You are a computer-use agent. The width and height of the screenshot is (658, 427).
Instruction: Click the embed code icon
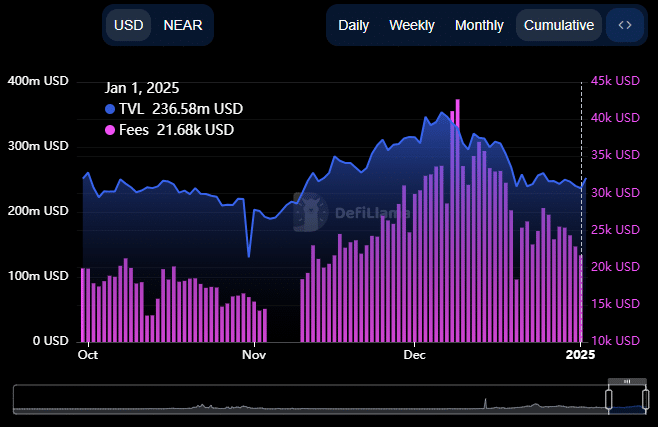tap(625, 25)
